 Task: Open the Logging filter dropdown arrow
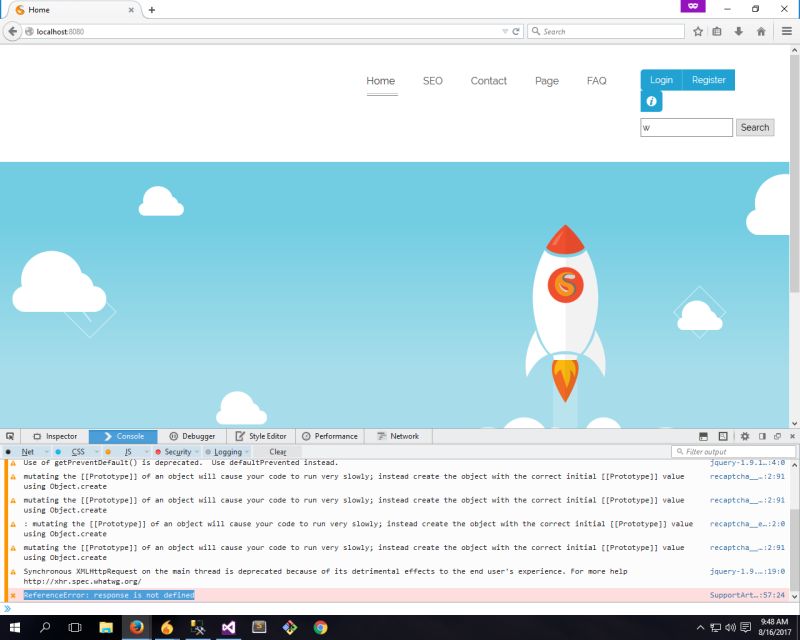click(246, 451)
